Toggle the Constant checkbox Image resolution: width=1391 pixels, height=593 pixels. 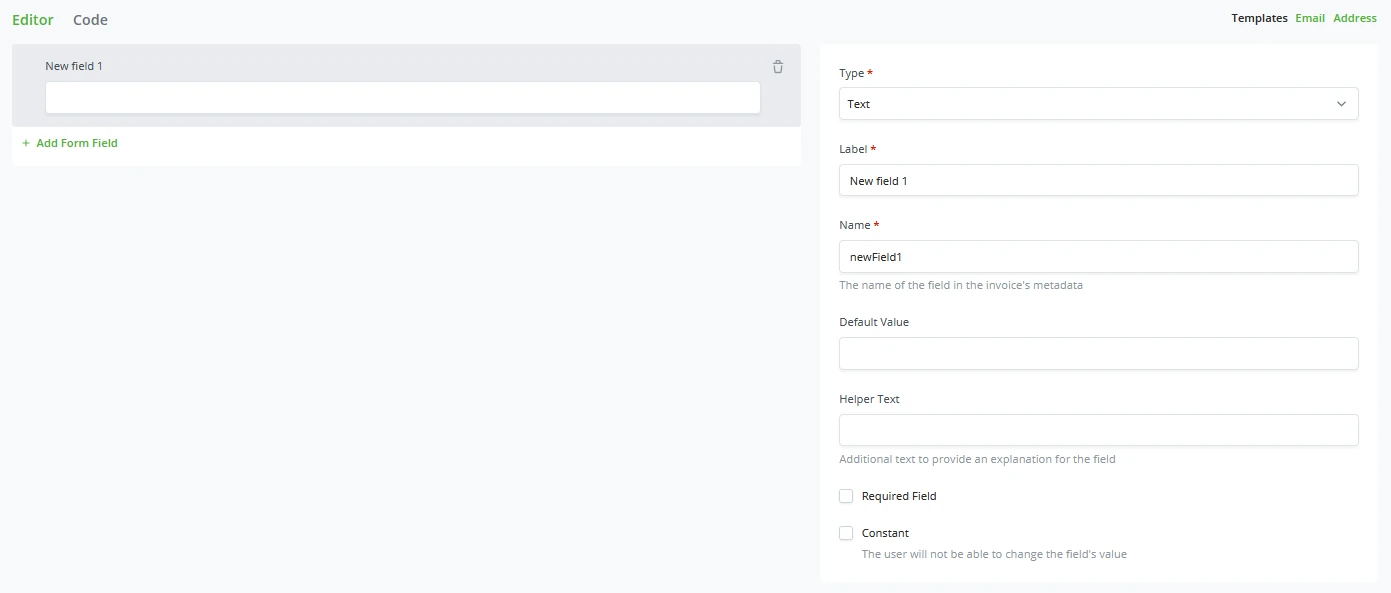846,533
